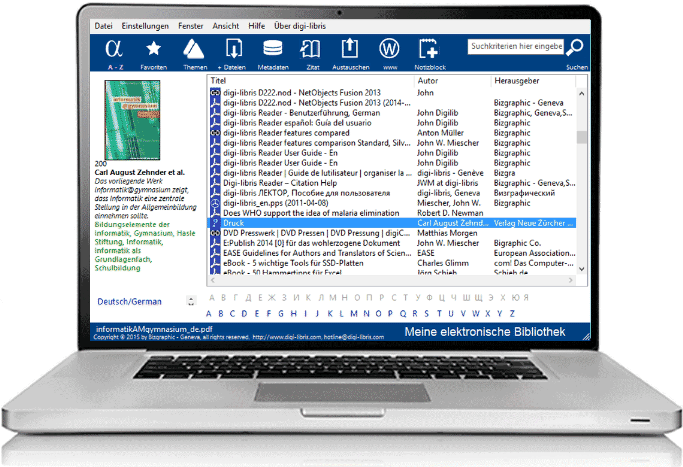Viewport: 683px width, 467px height.
Task: Click the Suchen magnifier icon
Action: pos(575,47)
